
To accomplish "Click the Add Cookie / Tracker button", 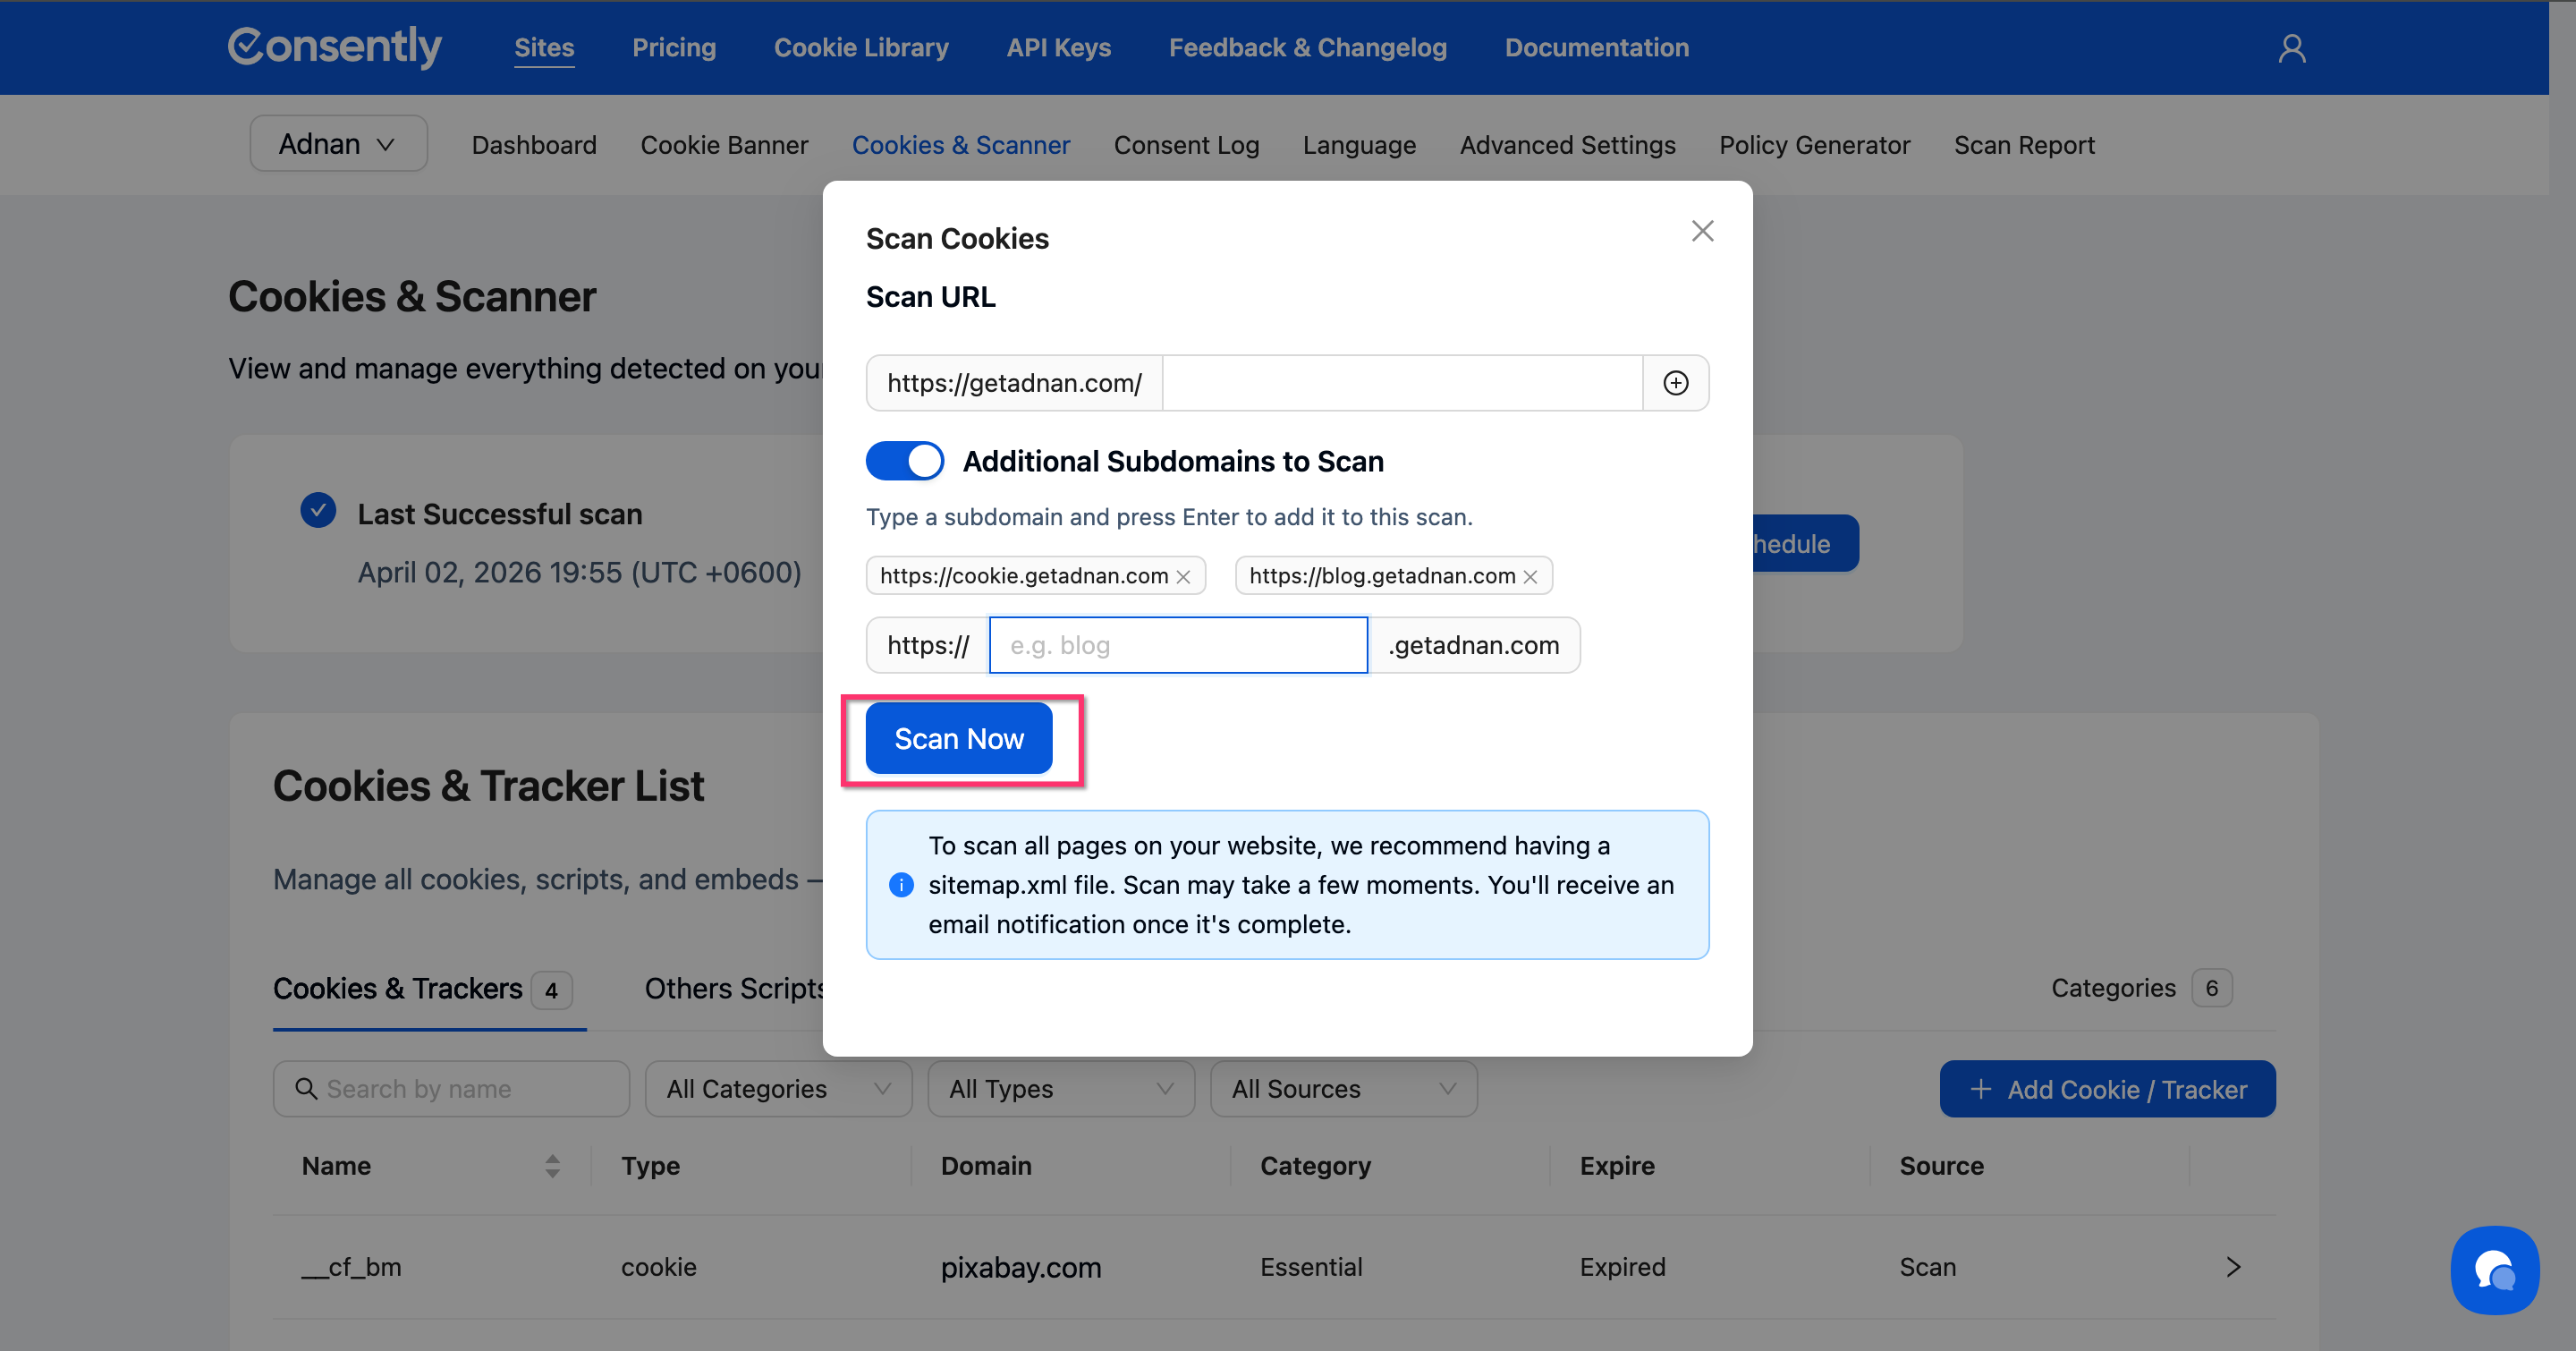I will click(2107, 1089).
